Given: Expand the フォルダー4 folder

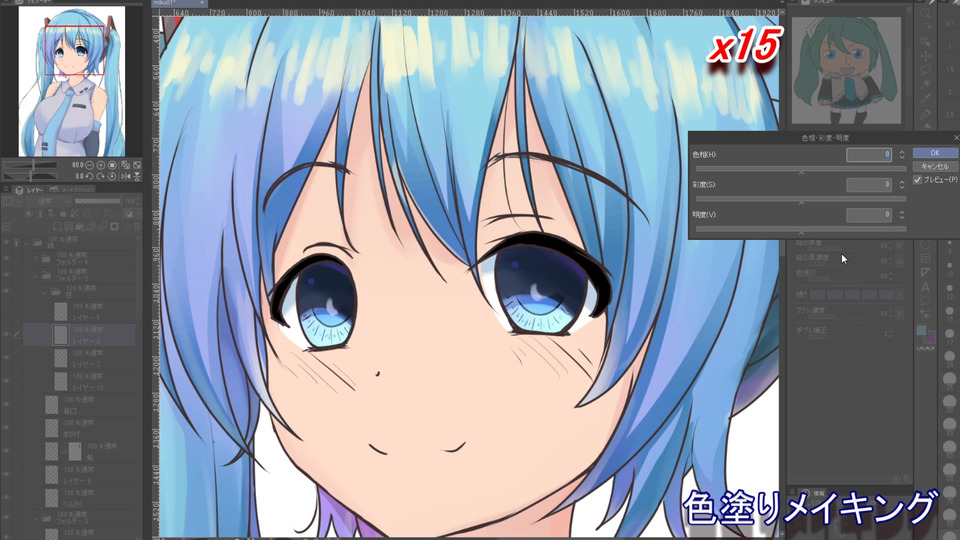Looking at the screenshot, I should click(37, 259).
